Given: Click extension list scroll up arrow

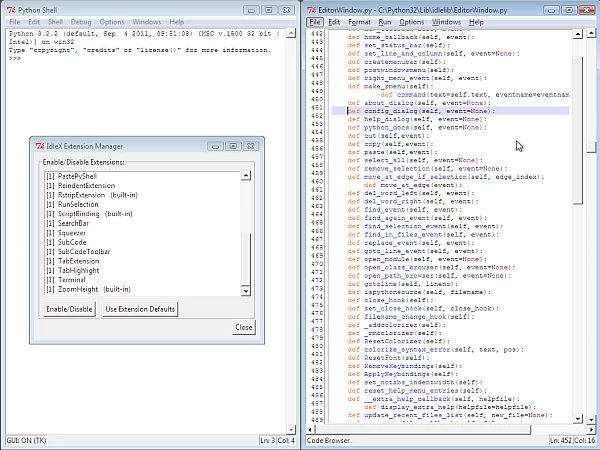Looking at the screenshot, I should click(x=246, y=176).
